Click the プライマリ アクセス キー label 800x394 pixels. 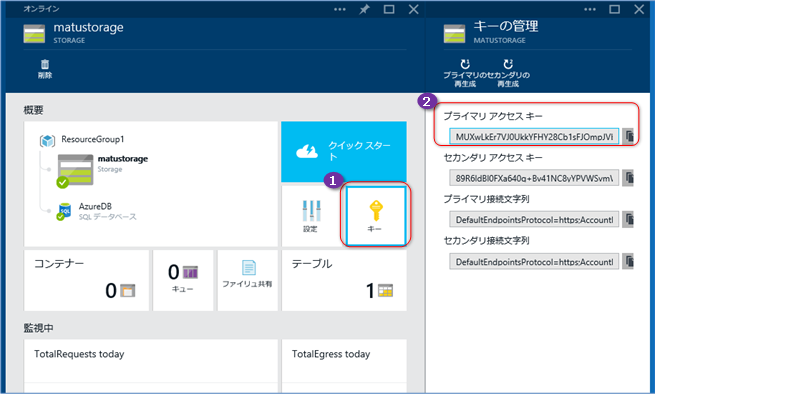click(493, 116)
